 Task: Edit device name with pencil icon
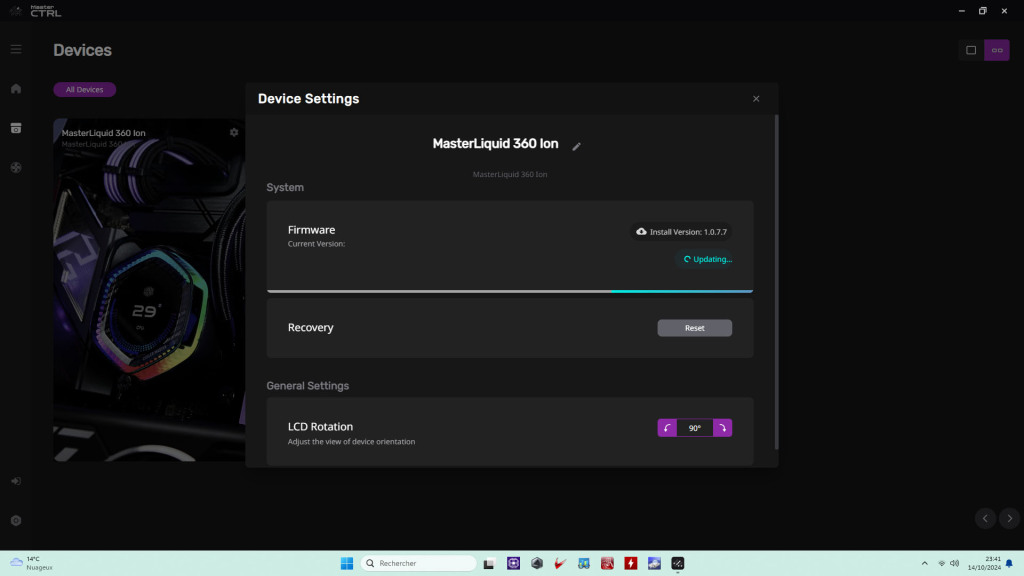pos(576,146)
